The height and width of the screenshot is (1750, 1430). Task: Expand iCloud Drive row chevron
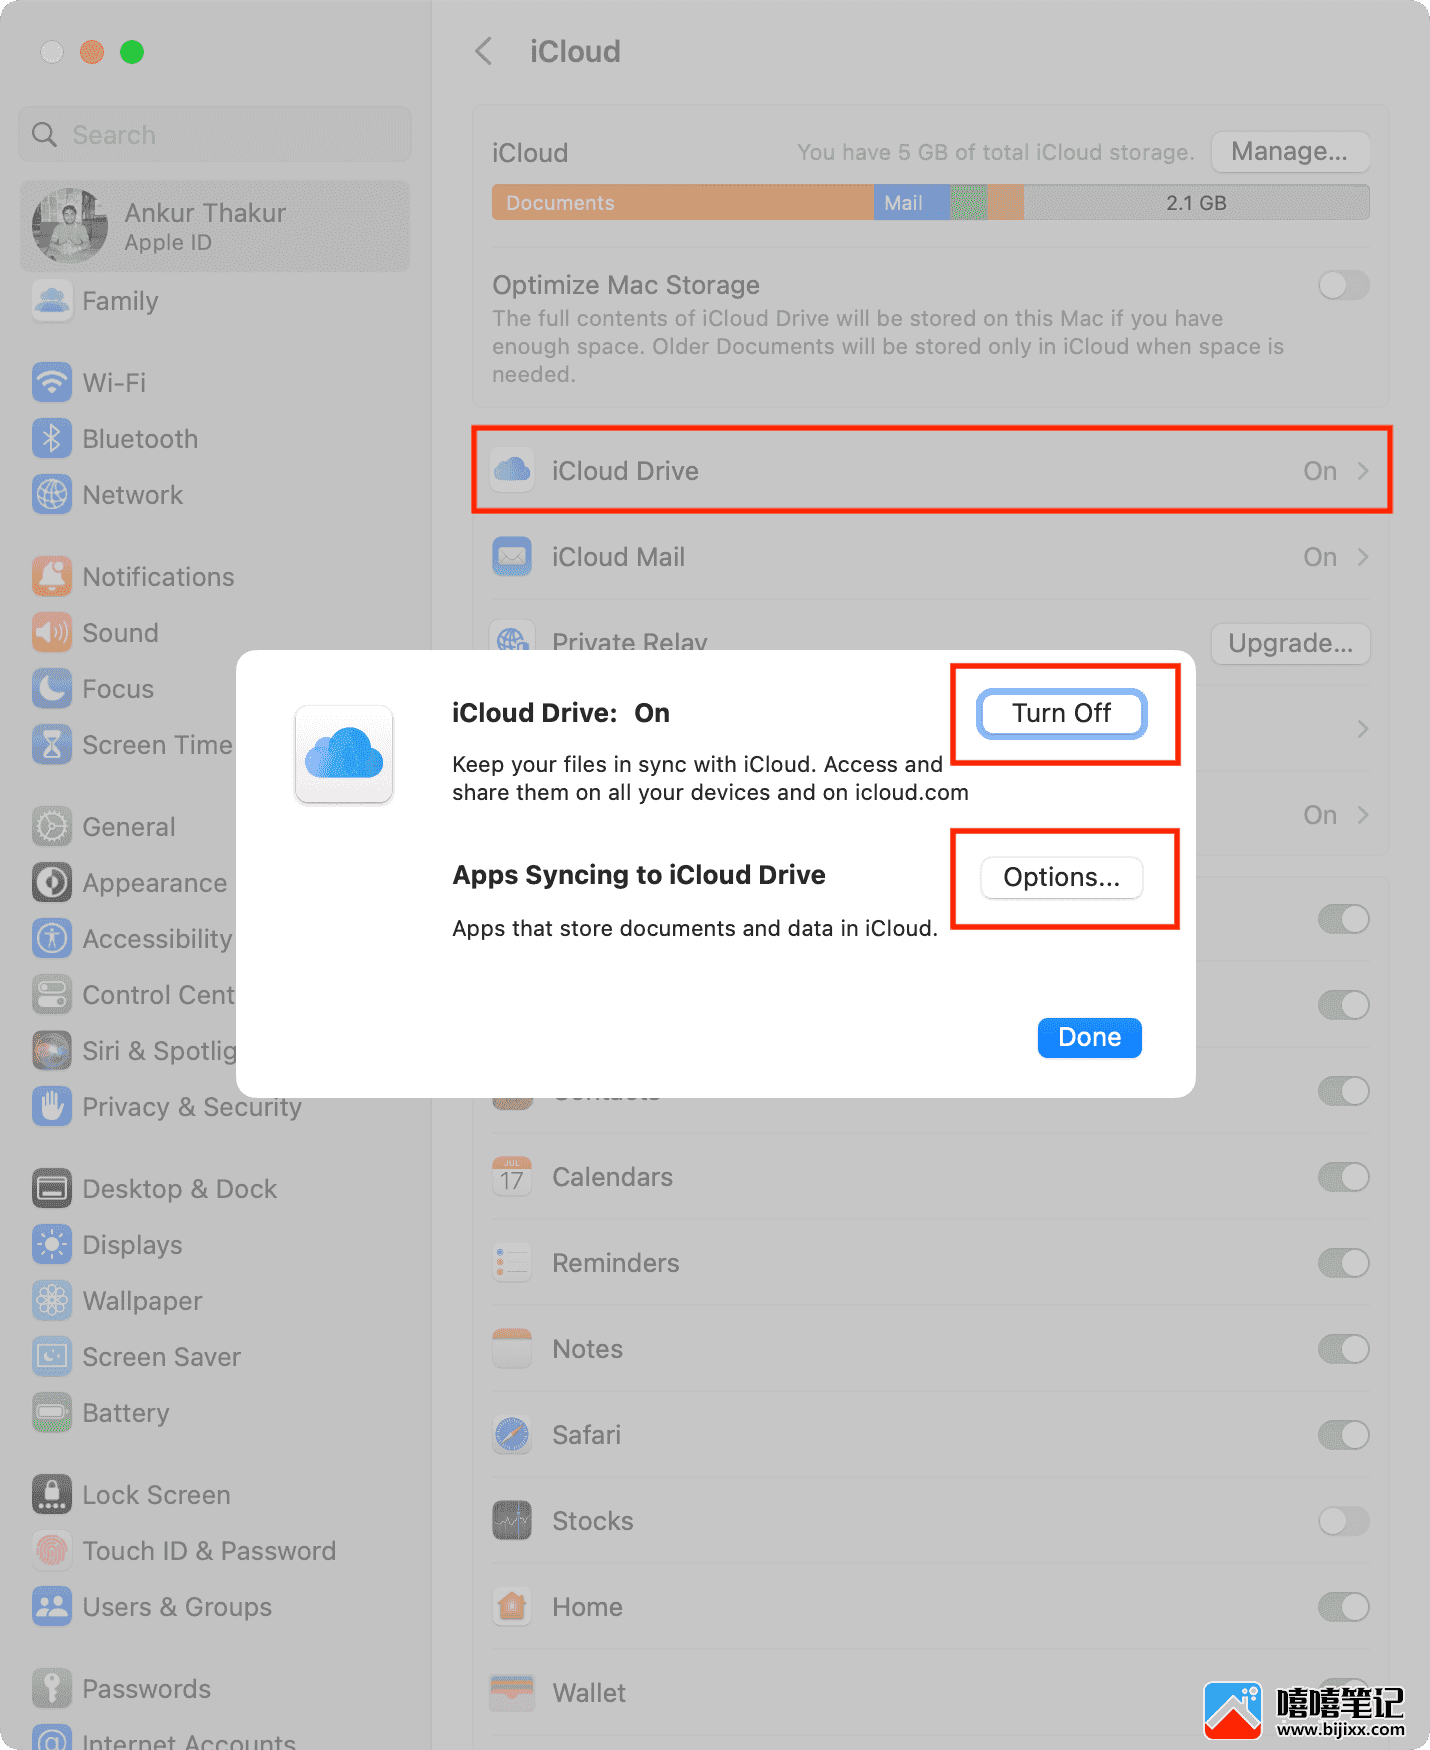click(1362, 471)
